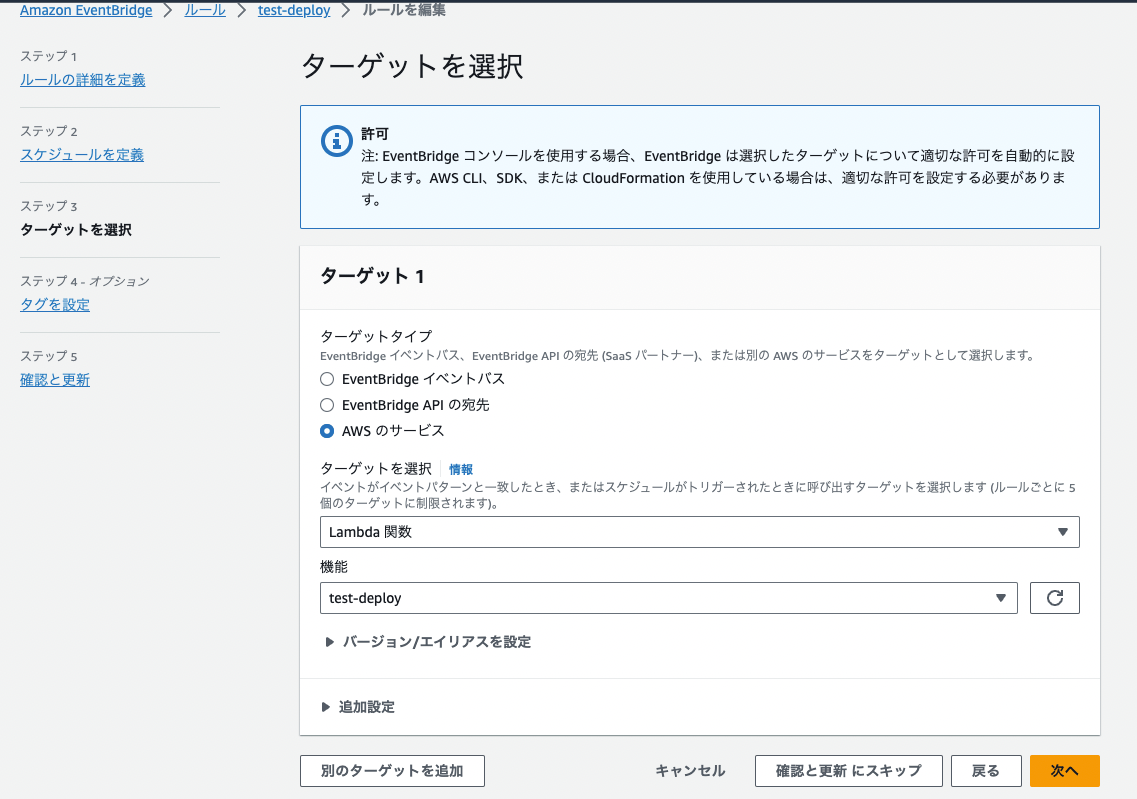Click the refresh functions icon button

tap(1054, 598)
